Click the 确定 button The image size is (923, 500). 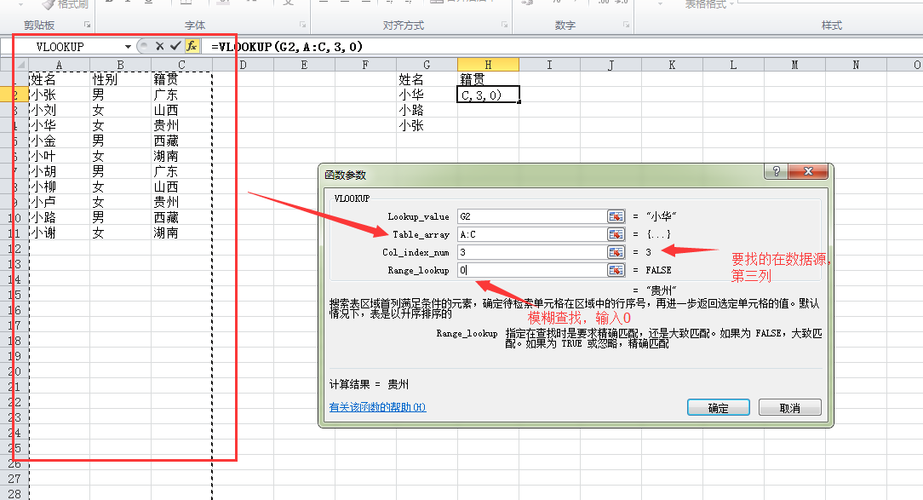[x=718, y=408]
